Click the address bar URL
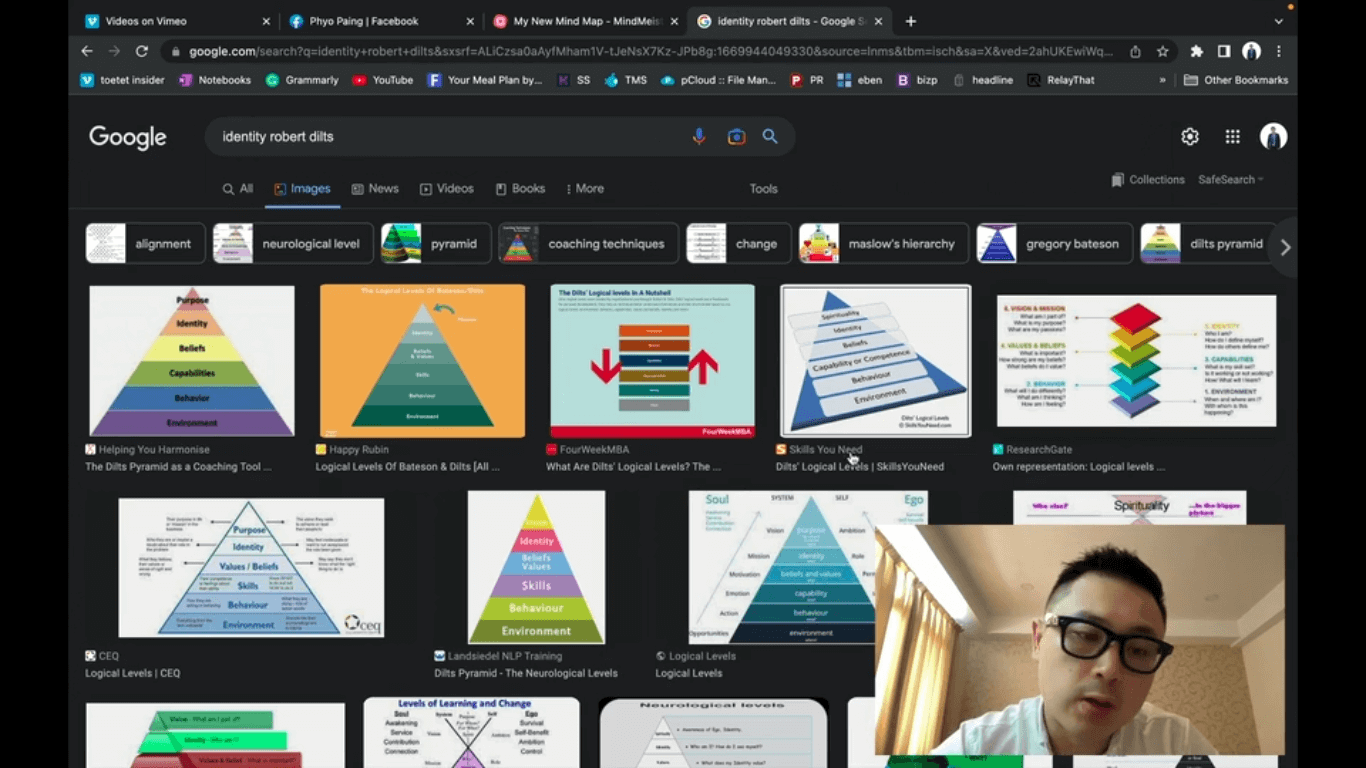Image resolution: width=1366 pixels, height=768 pixels. [x=650, y=51]
